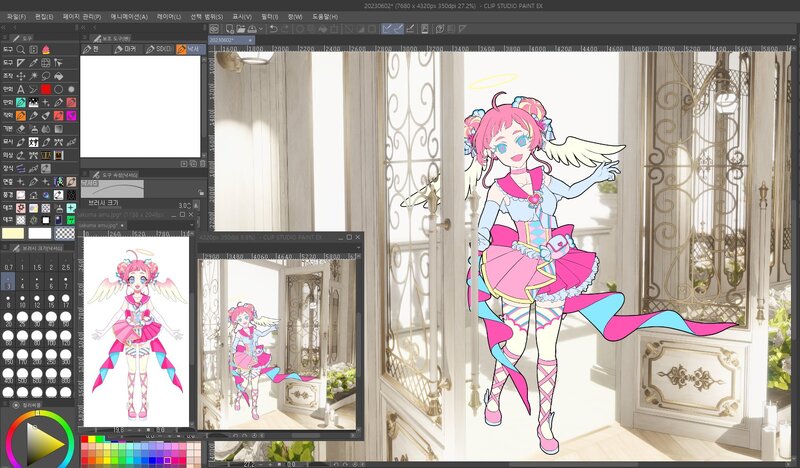Select the white sub color swatch
800x468 pixels.
click(x=40, y=233)
